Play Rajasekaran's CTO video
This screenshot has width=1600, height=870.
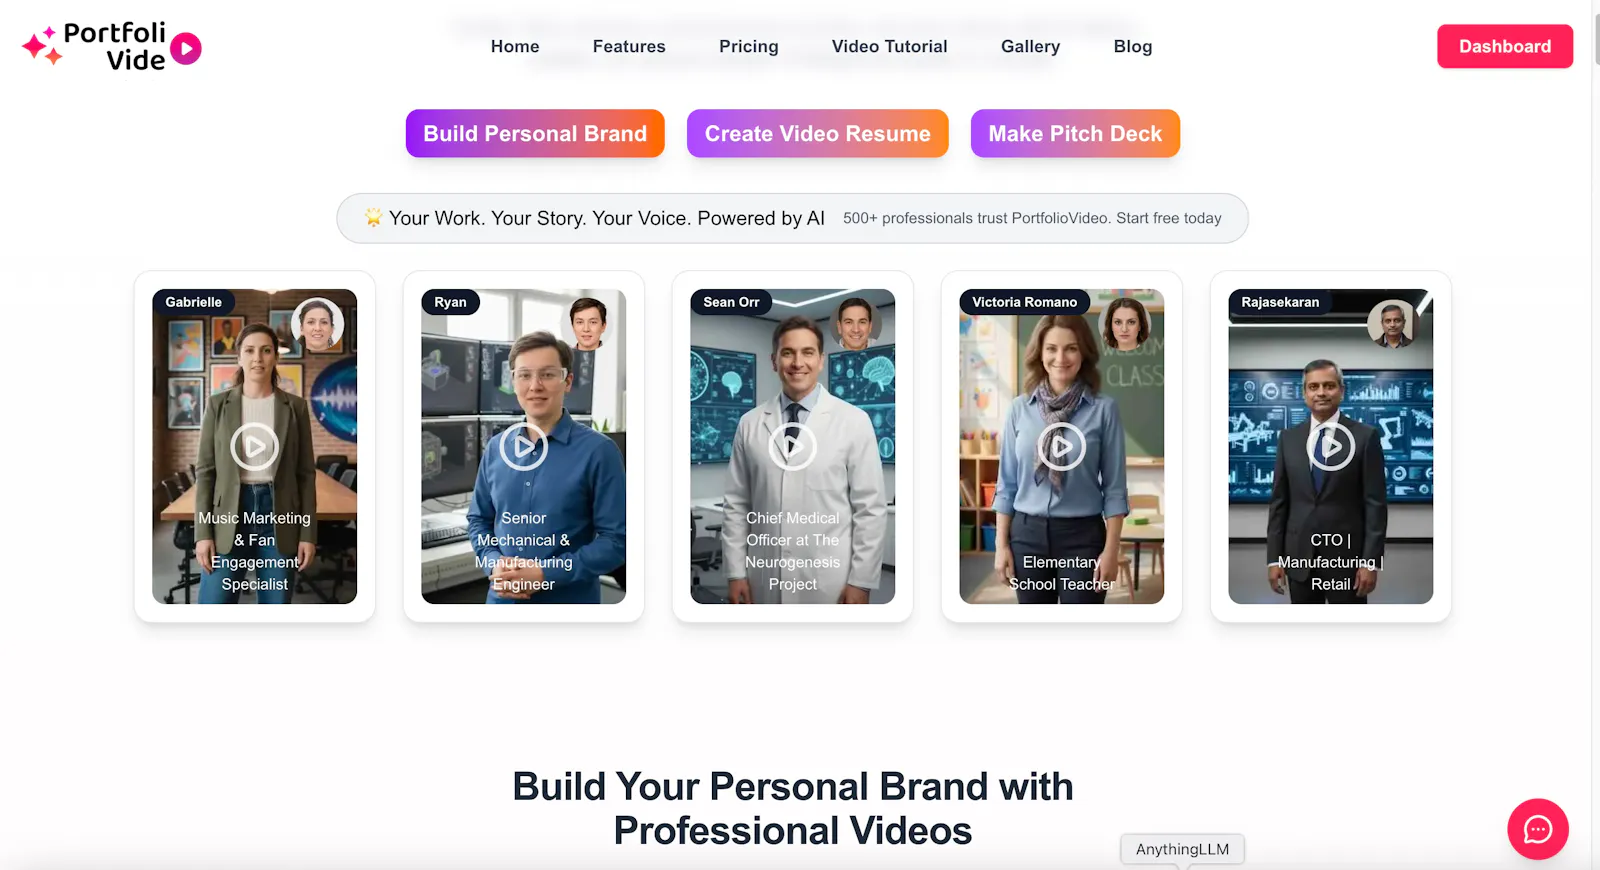click(x=1331, y=446)
